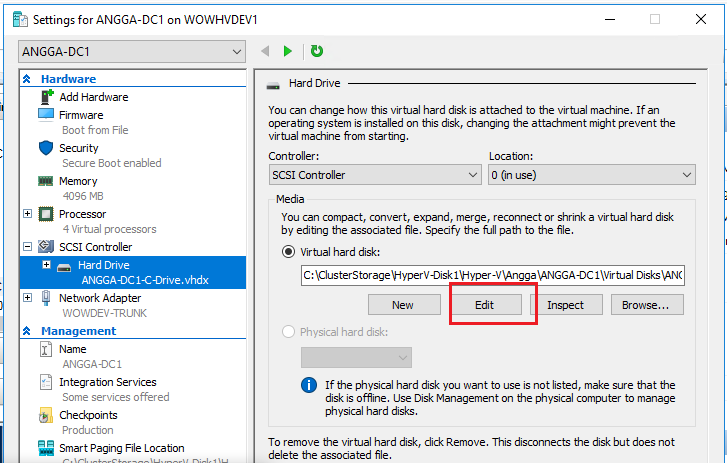The height and width of the screenshot is (463, 727).
Task: Click the 'WOWDEV-TRUNK' text
Action: pos(105,313)
